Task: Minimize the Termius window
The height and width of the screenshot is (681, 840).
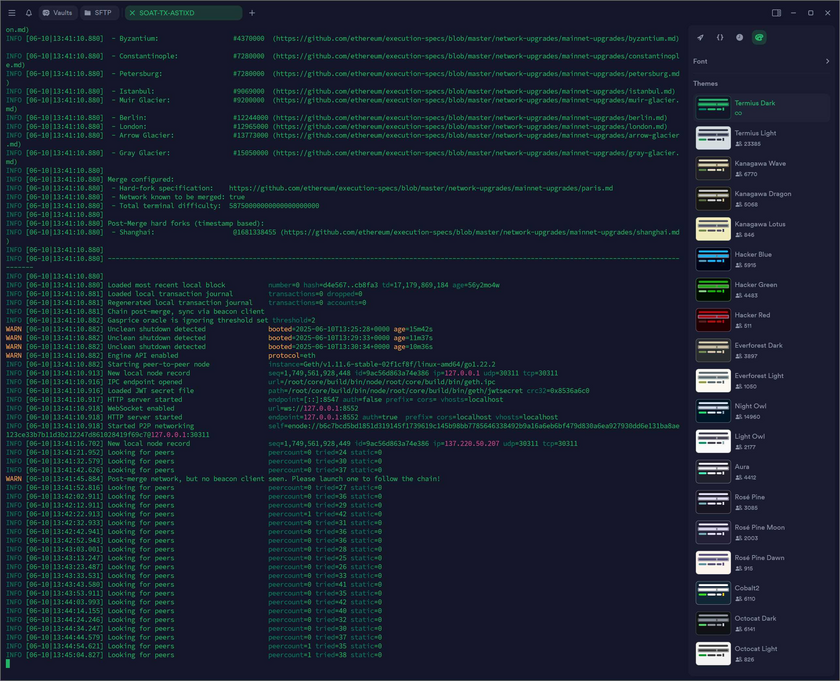Action: click(x=793, y=13)
